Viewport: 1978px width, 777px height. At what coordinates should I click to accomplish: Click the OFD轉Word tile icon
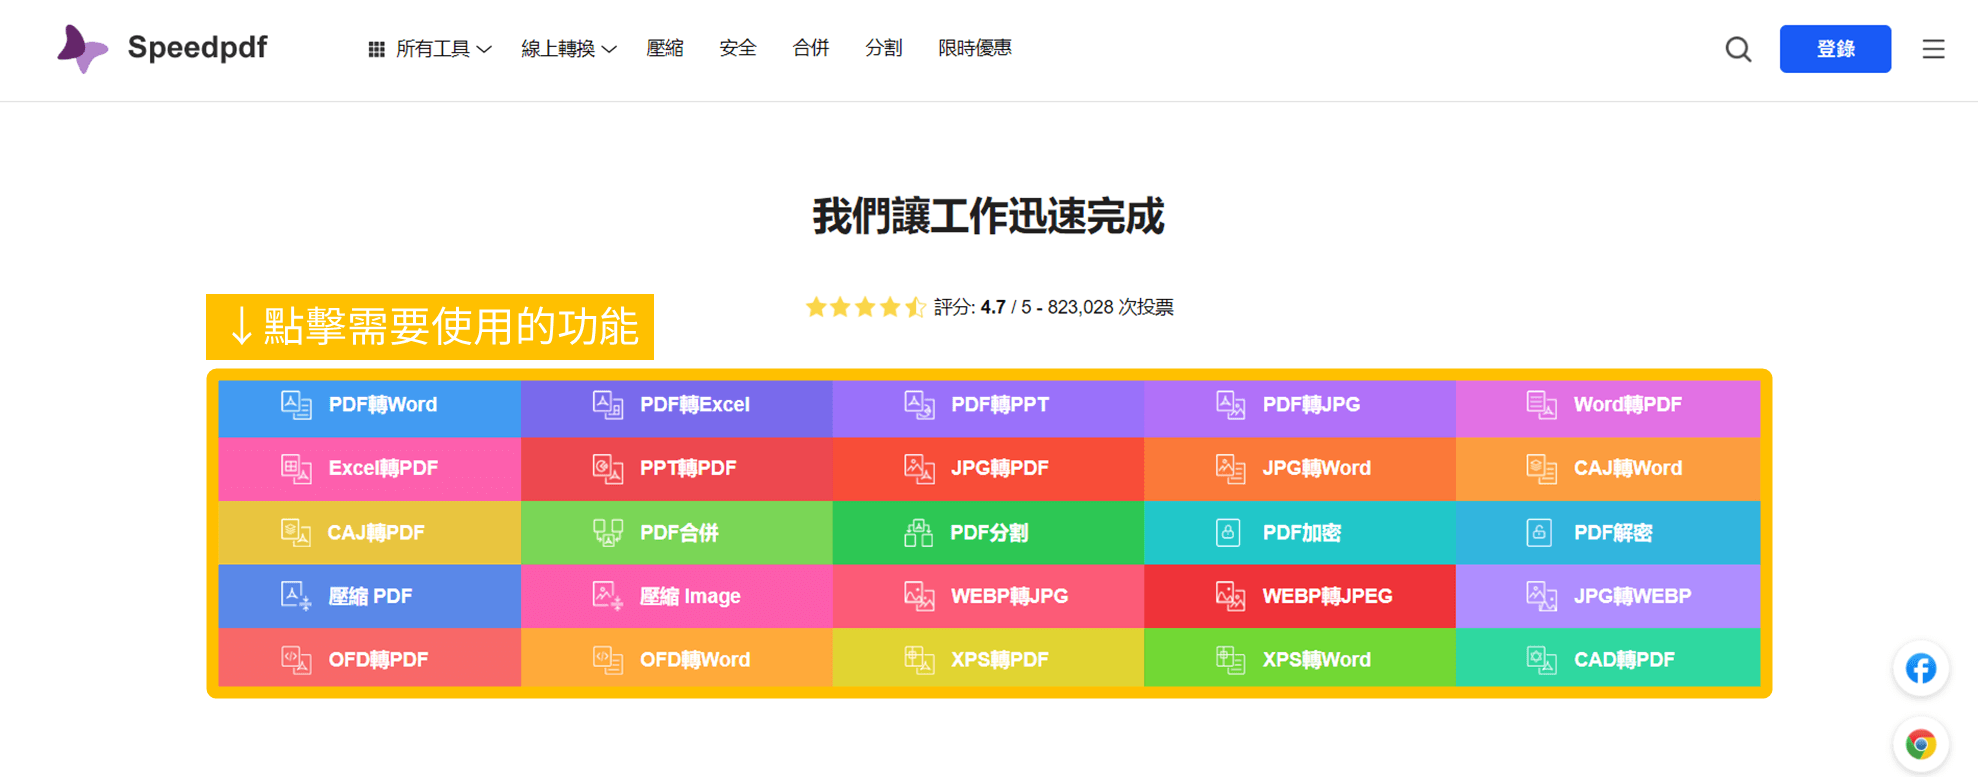tap(608, 660)
